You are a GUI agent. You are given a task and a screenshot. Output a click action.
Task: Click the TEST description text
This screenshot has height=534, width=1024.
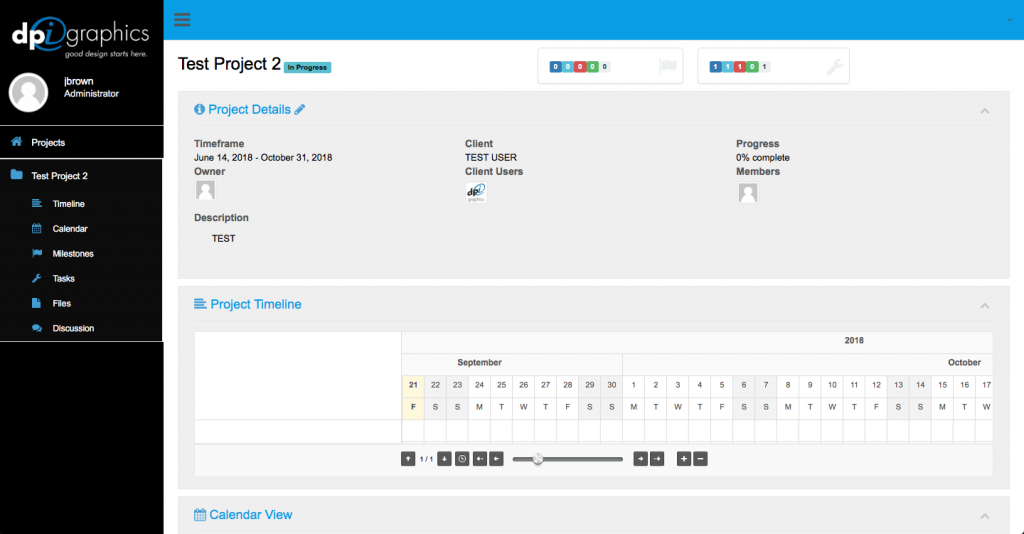(x=223, y=238)
